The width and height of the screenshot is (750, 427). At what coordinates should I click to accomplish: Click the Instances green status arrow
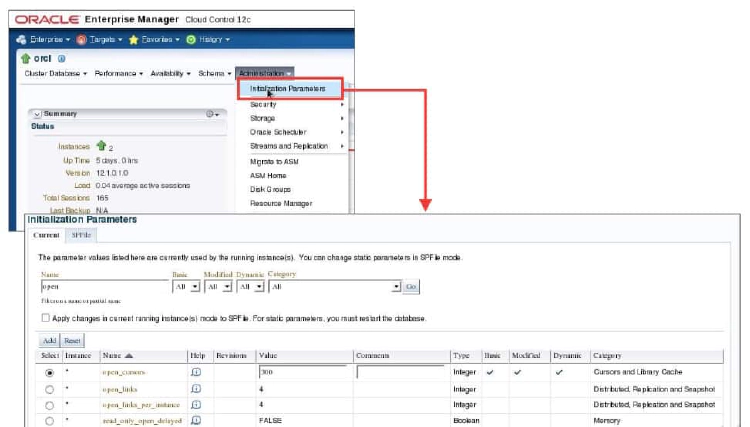(x=101, y=145)
